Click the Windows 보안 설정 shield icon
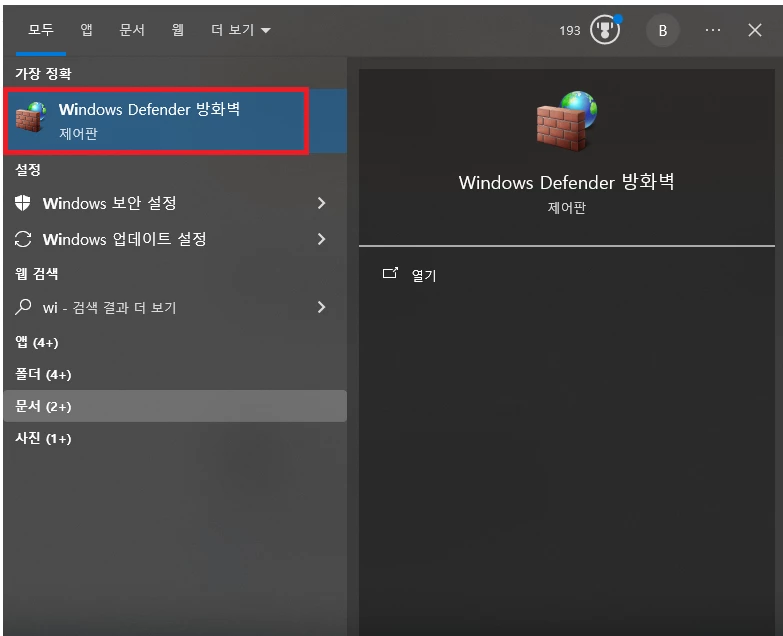This screenshot has width=783, height=636. coord(22,203)
